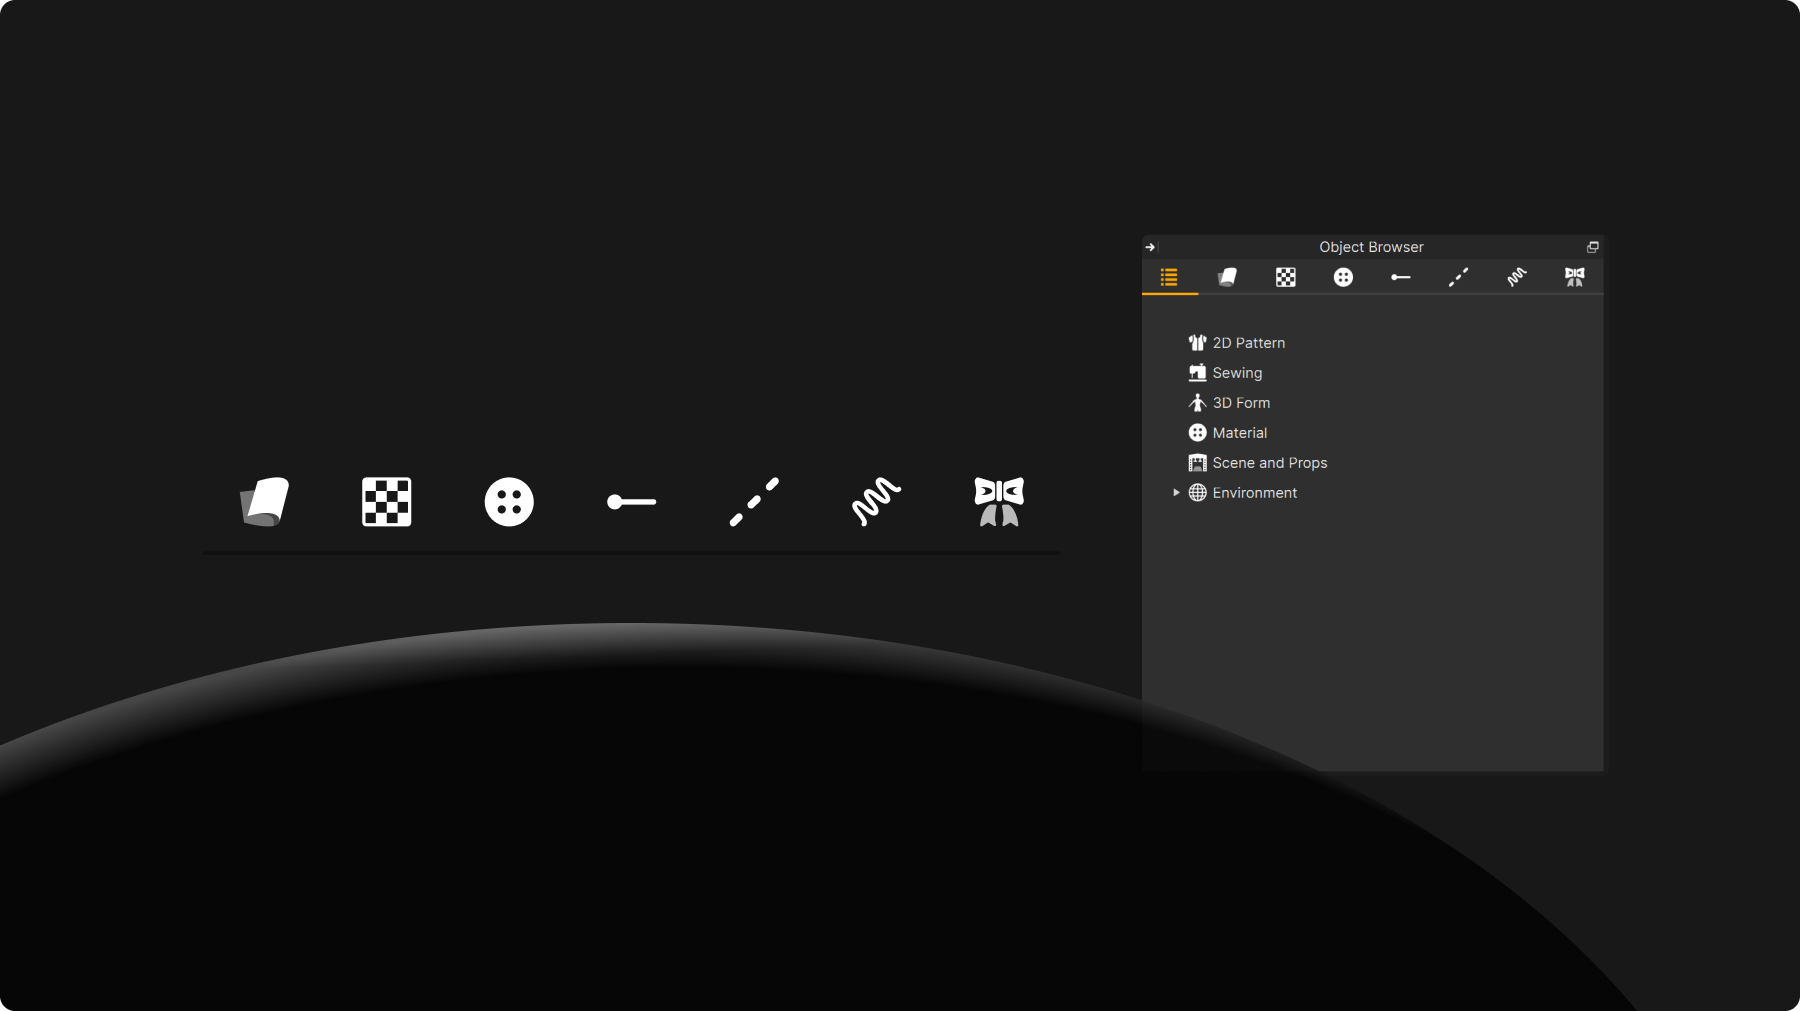1800x1011 pixels.
Task: Open the Pucker spring tab in Object Browser
Action: point(1517,277)
